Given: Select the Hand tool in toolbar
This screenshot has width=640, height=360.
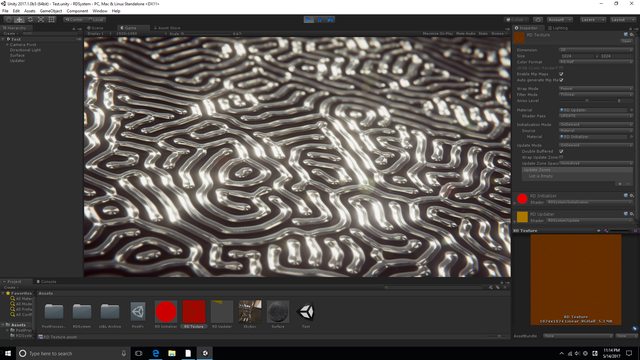Looking at the screenshot, I should (9, 20).
